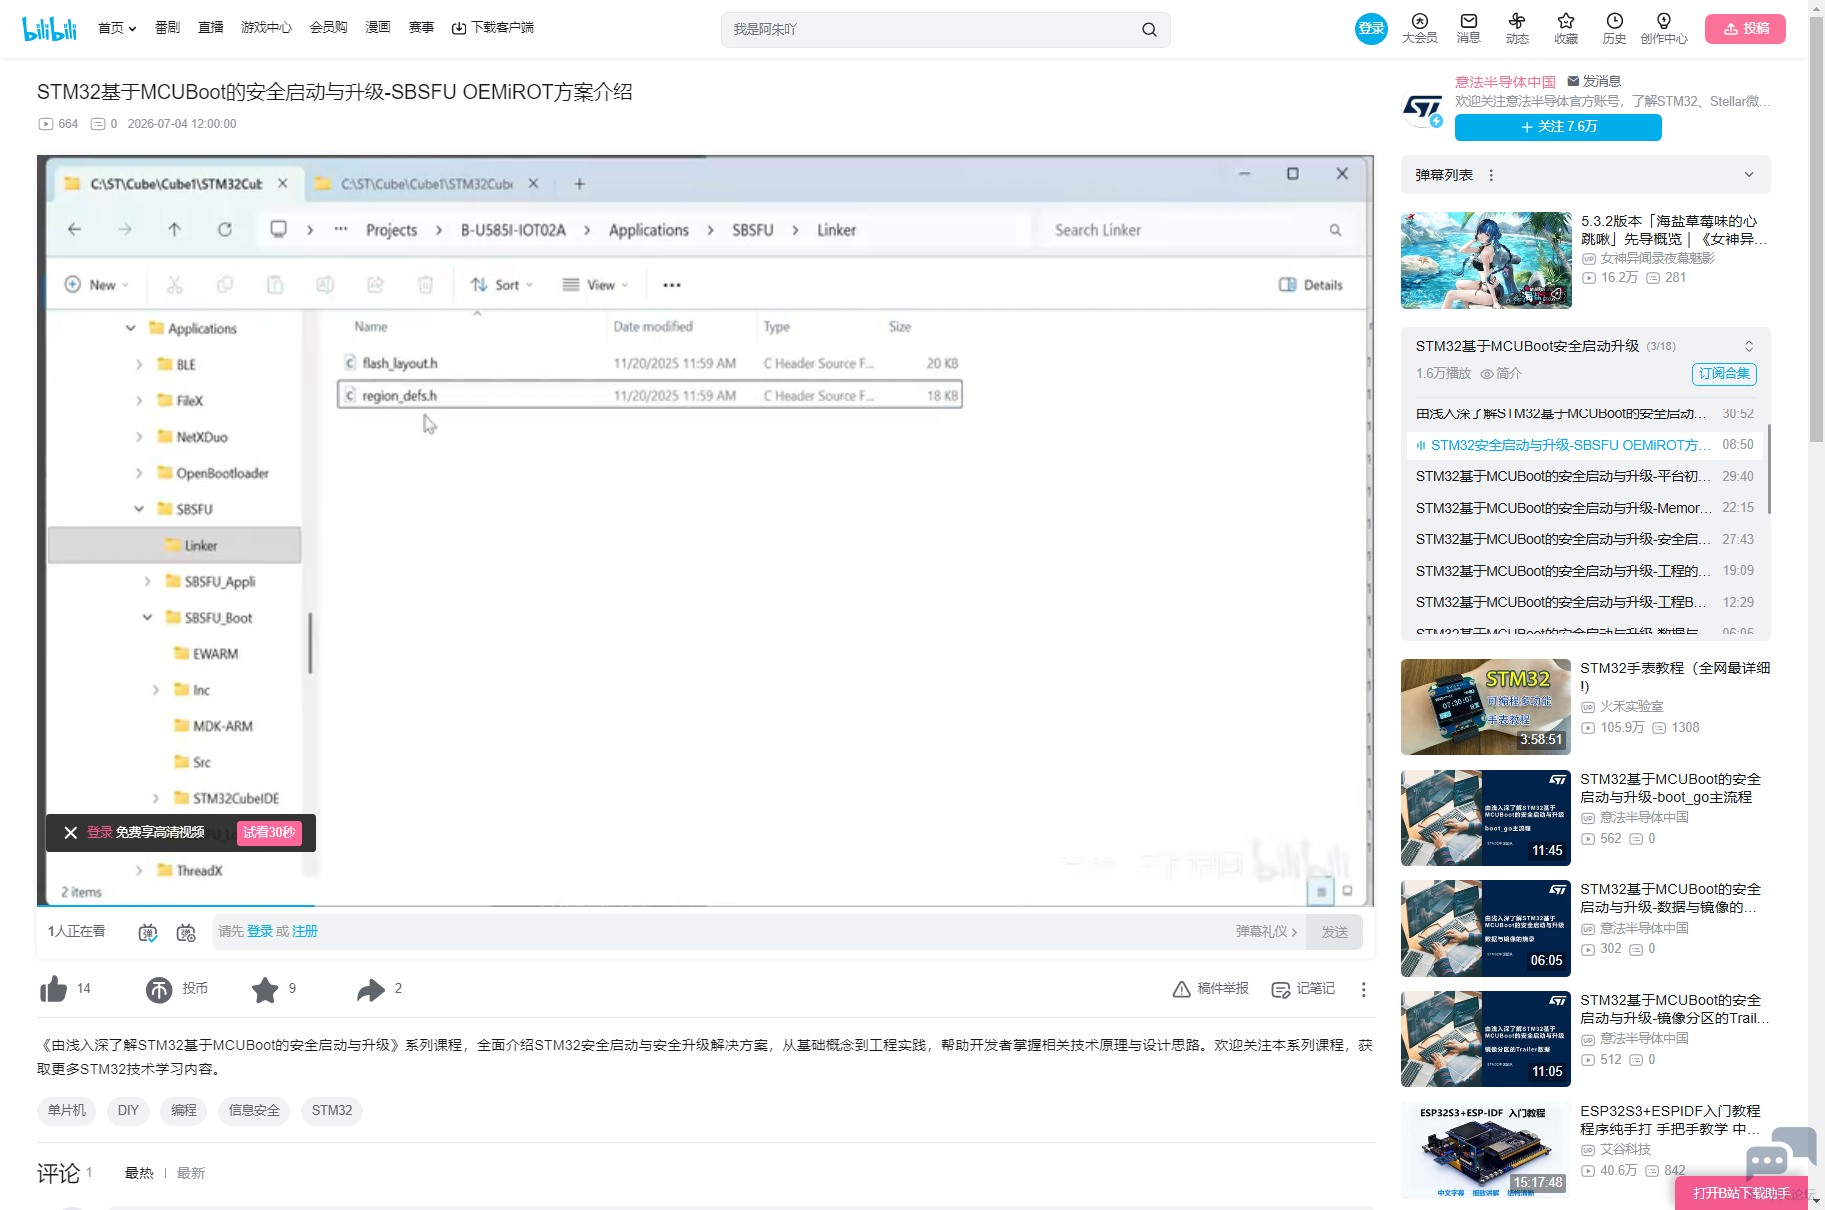1825x1210 pixels.
Task: Click the star favorite icon
Action: [265, 989]
